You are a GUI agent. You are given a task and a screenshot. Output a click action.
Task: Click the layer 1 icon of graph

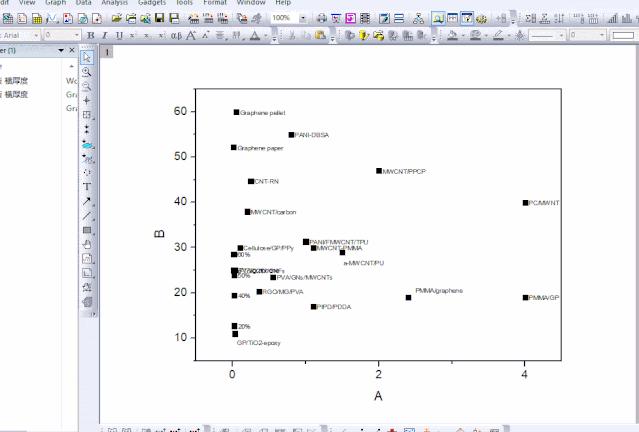(x=107, y=52)
